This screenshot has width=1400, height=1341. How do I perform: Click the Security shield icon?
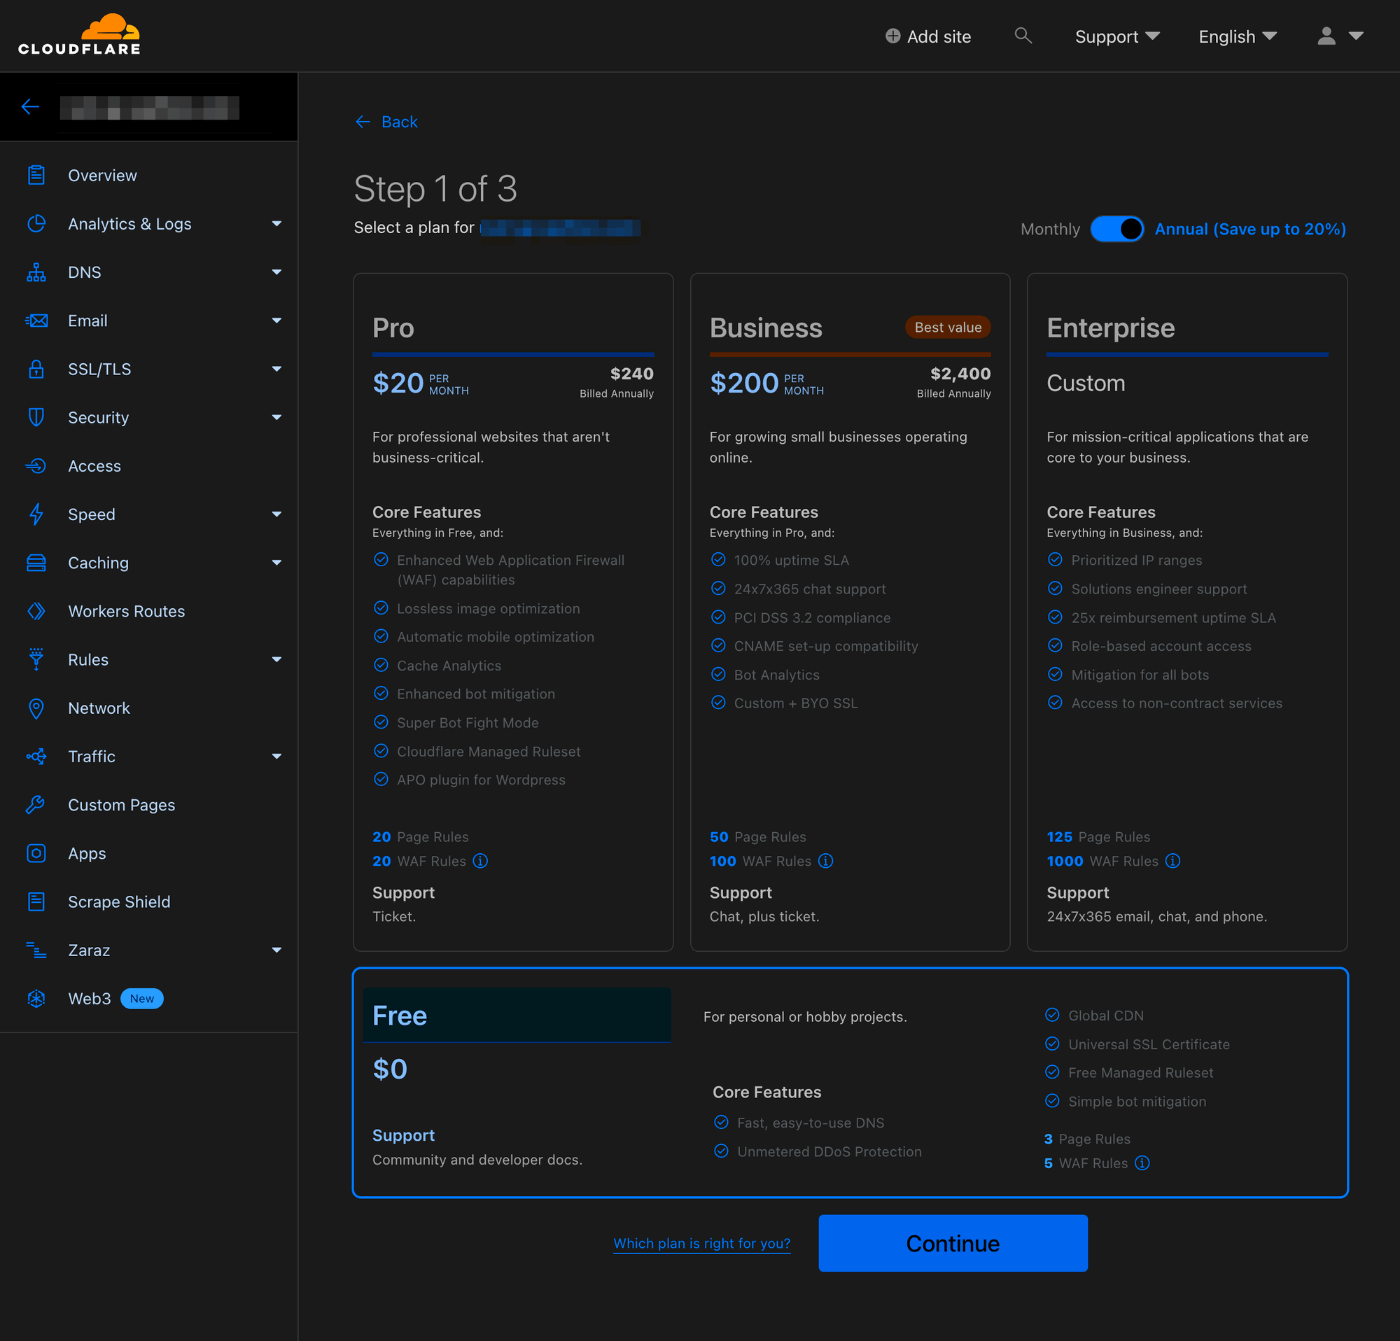(37, 418)
